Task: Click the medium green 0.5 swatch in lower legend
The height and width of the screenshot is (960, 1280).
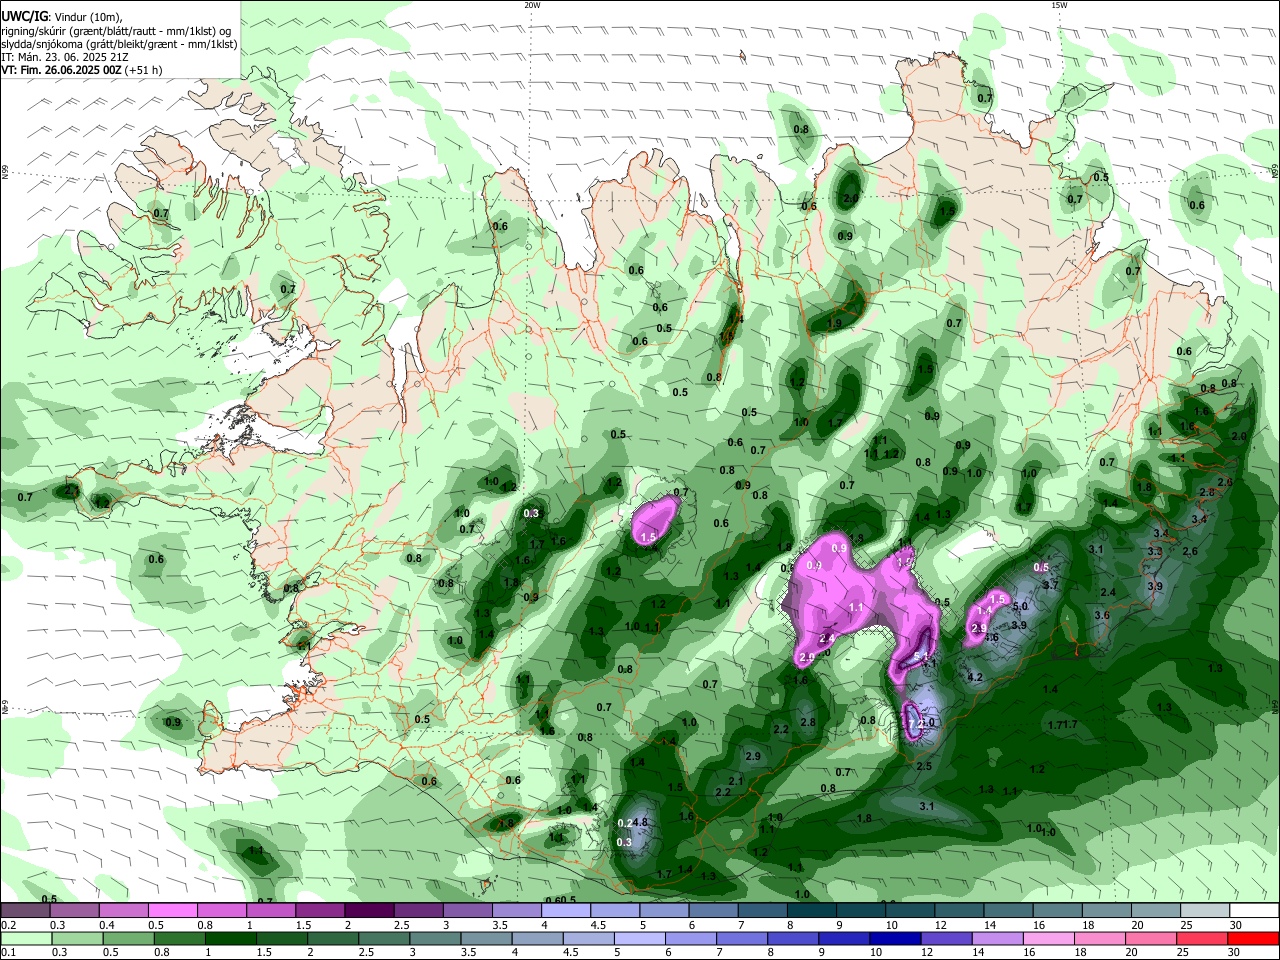Action: click(x=128, y=939)
